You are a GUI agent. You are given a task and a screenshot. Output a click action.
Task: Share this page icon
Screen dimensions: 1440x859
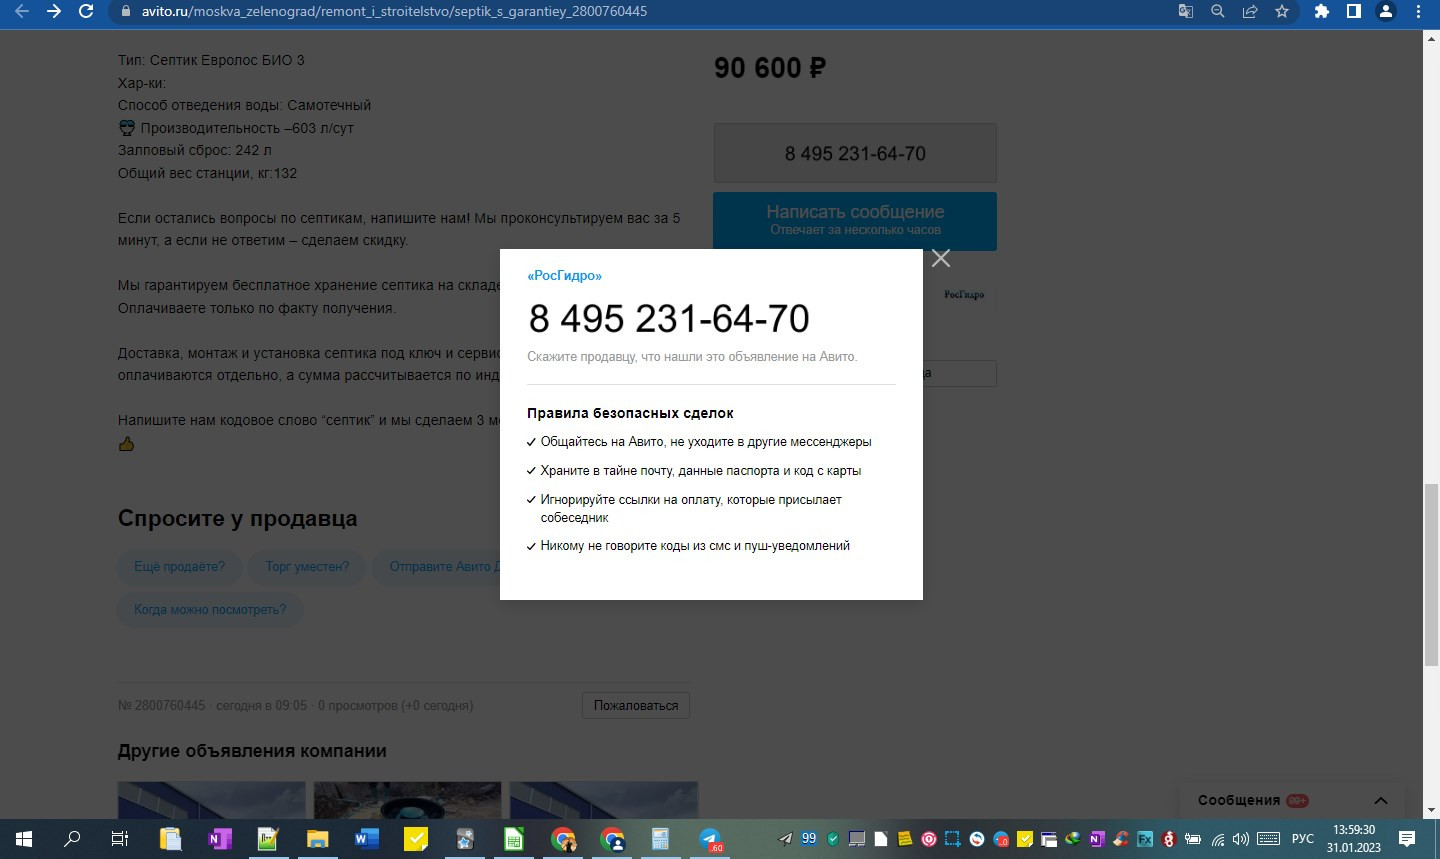pos(1250,12)
